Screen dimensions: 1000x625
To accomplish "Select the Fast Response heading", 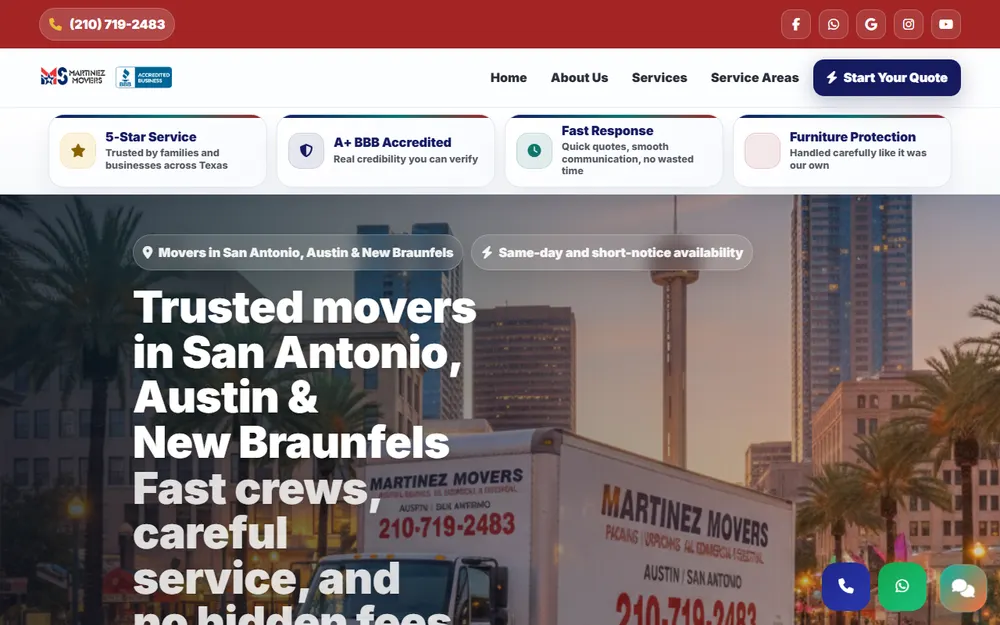I will 607,131.
